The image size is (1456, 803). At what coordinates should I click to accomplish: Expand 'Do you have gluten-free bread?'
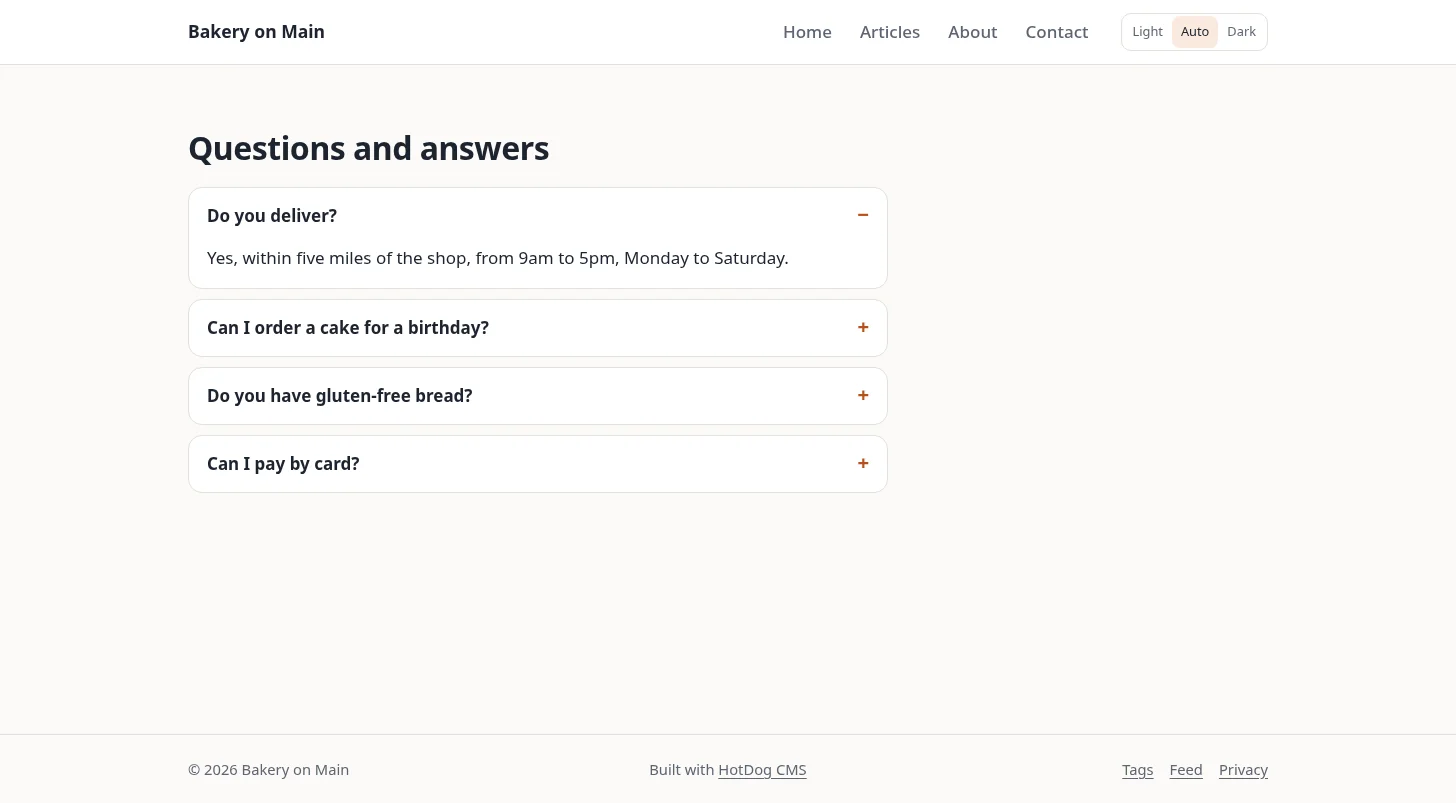[x=538, y=396]
